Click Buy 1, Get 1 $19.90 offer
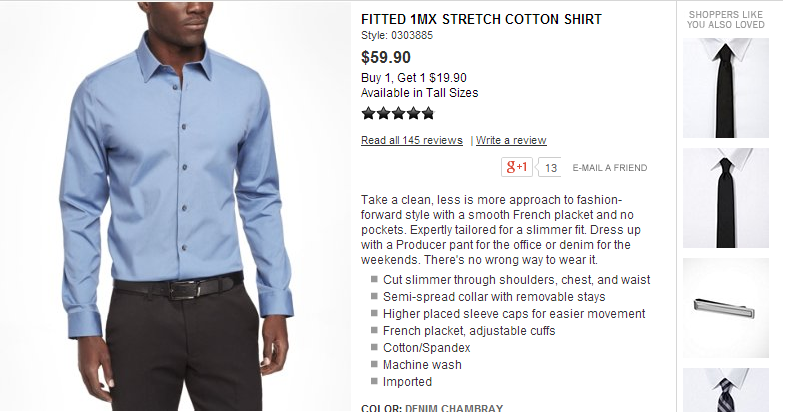795x412 pixels. tap(414, 78)
